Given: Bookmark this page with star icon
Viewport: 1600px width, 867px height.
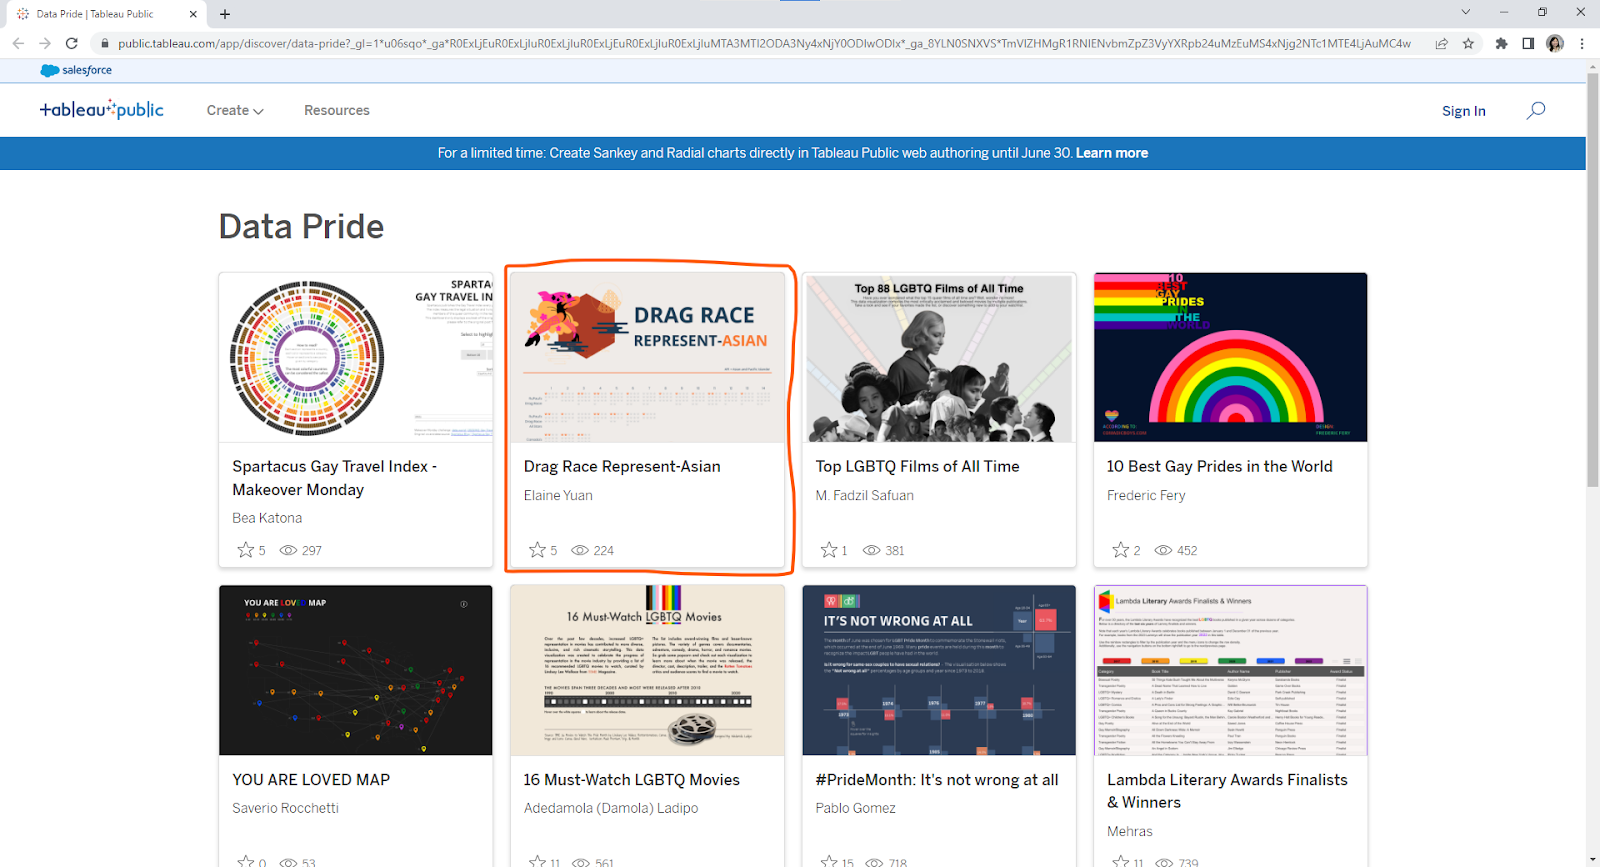Looking at the screenshot, I should pos(1468,43).
